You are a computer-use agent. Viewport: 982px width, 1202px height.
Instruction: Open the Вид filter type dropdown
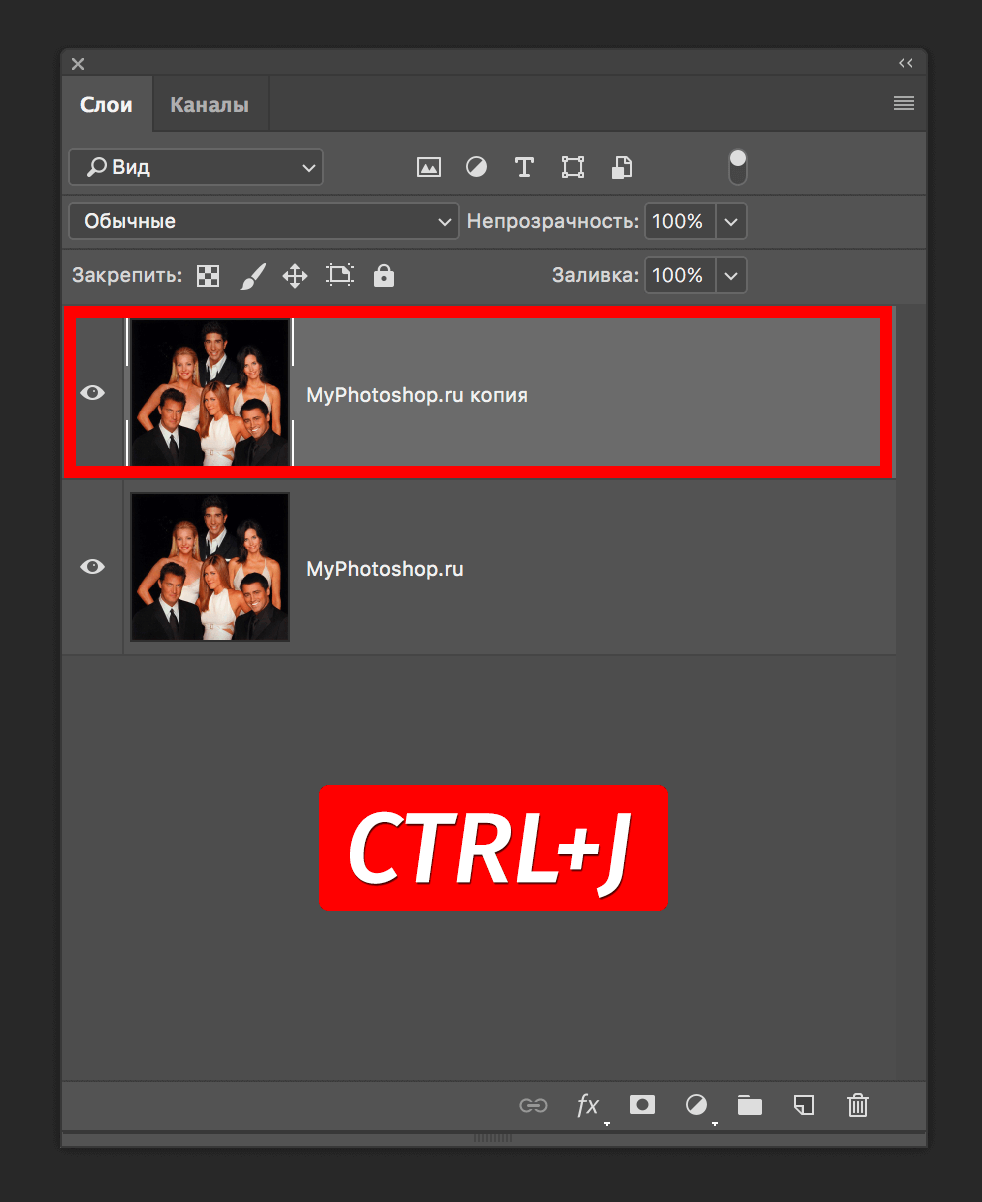click(x=196, y=167)
